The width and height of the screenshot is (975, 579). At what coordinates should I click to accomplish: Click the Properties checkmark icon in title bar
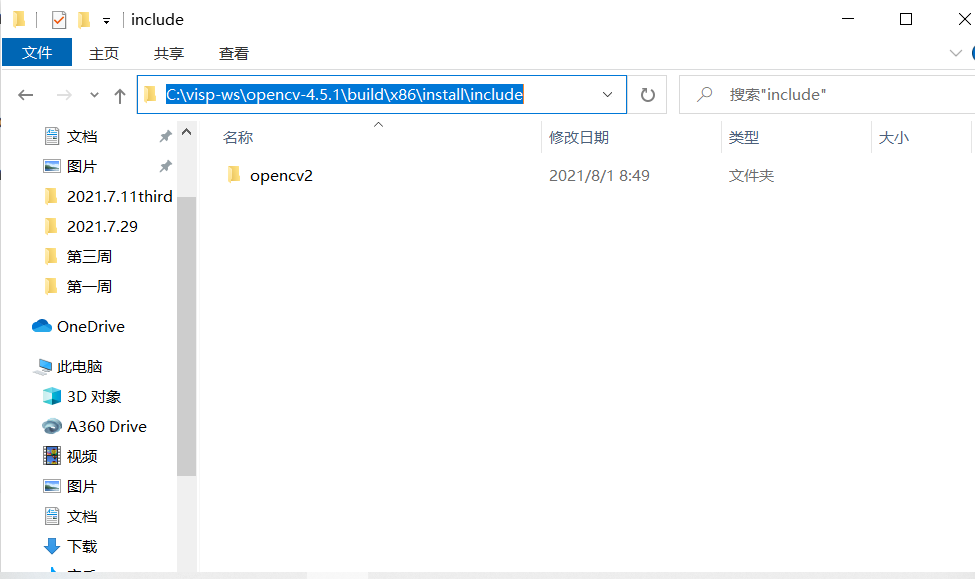(x=59, y=20)
